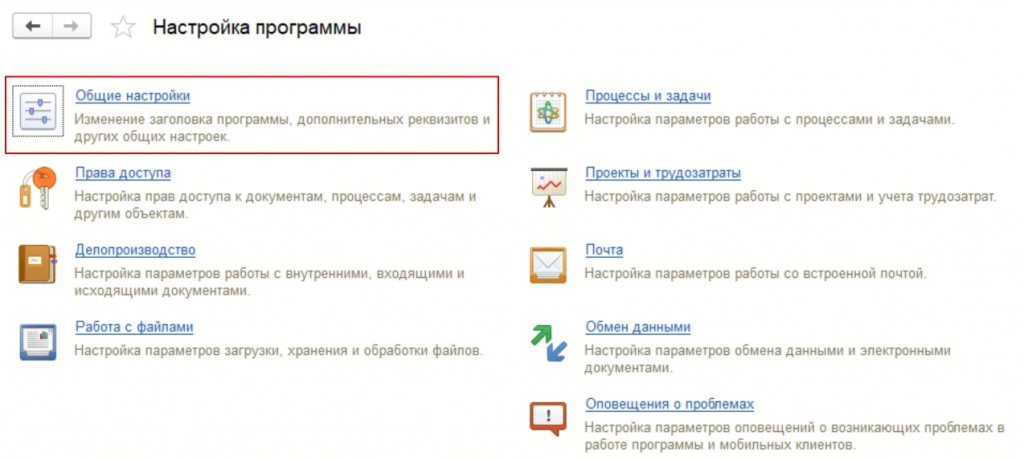Click the Права доступа key icon
The width and height of the screenshot is (1024, 460).
click(x=38, y=188)
